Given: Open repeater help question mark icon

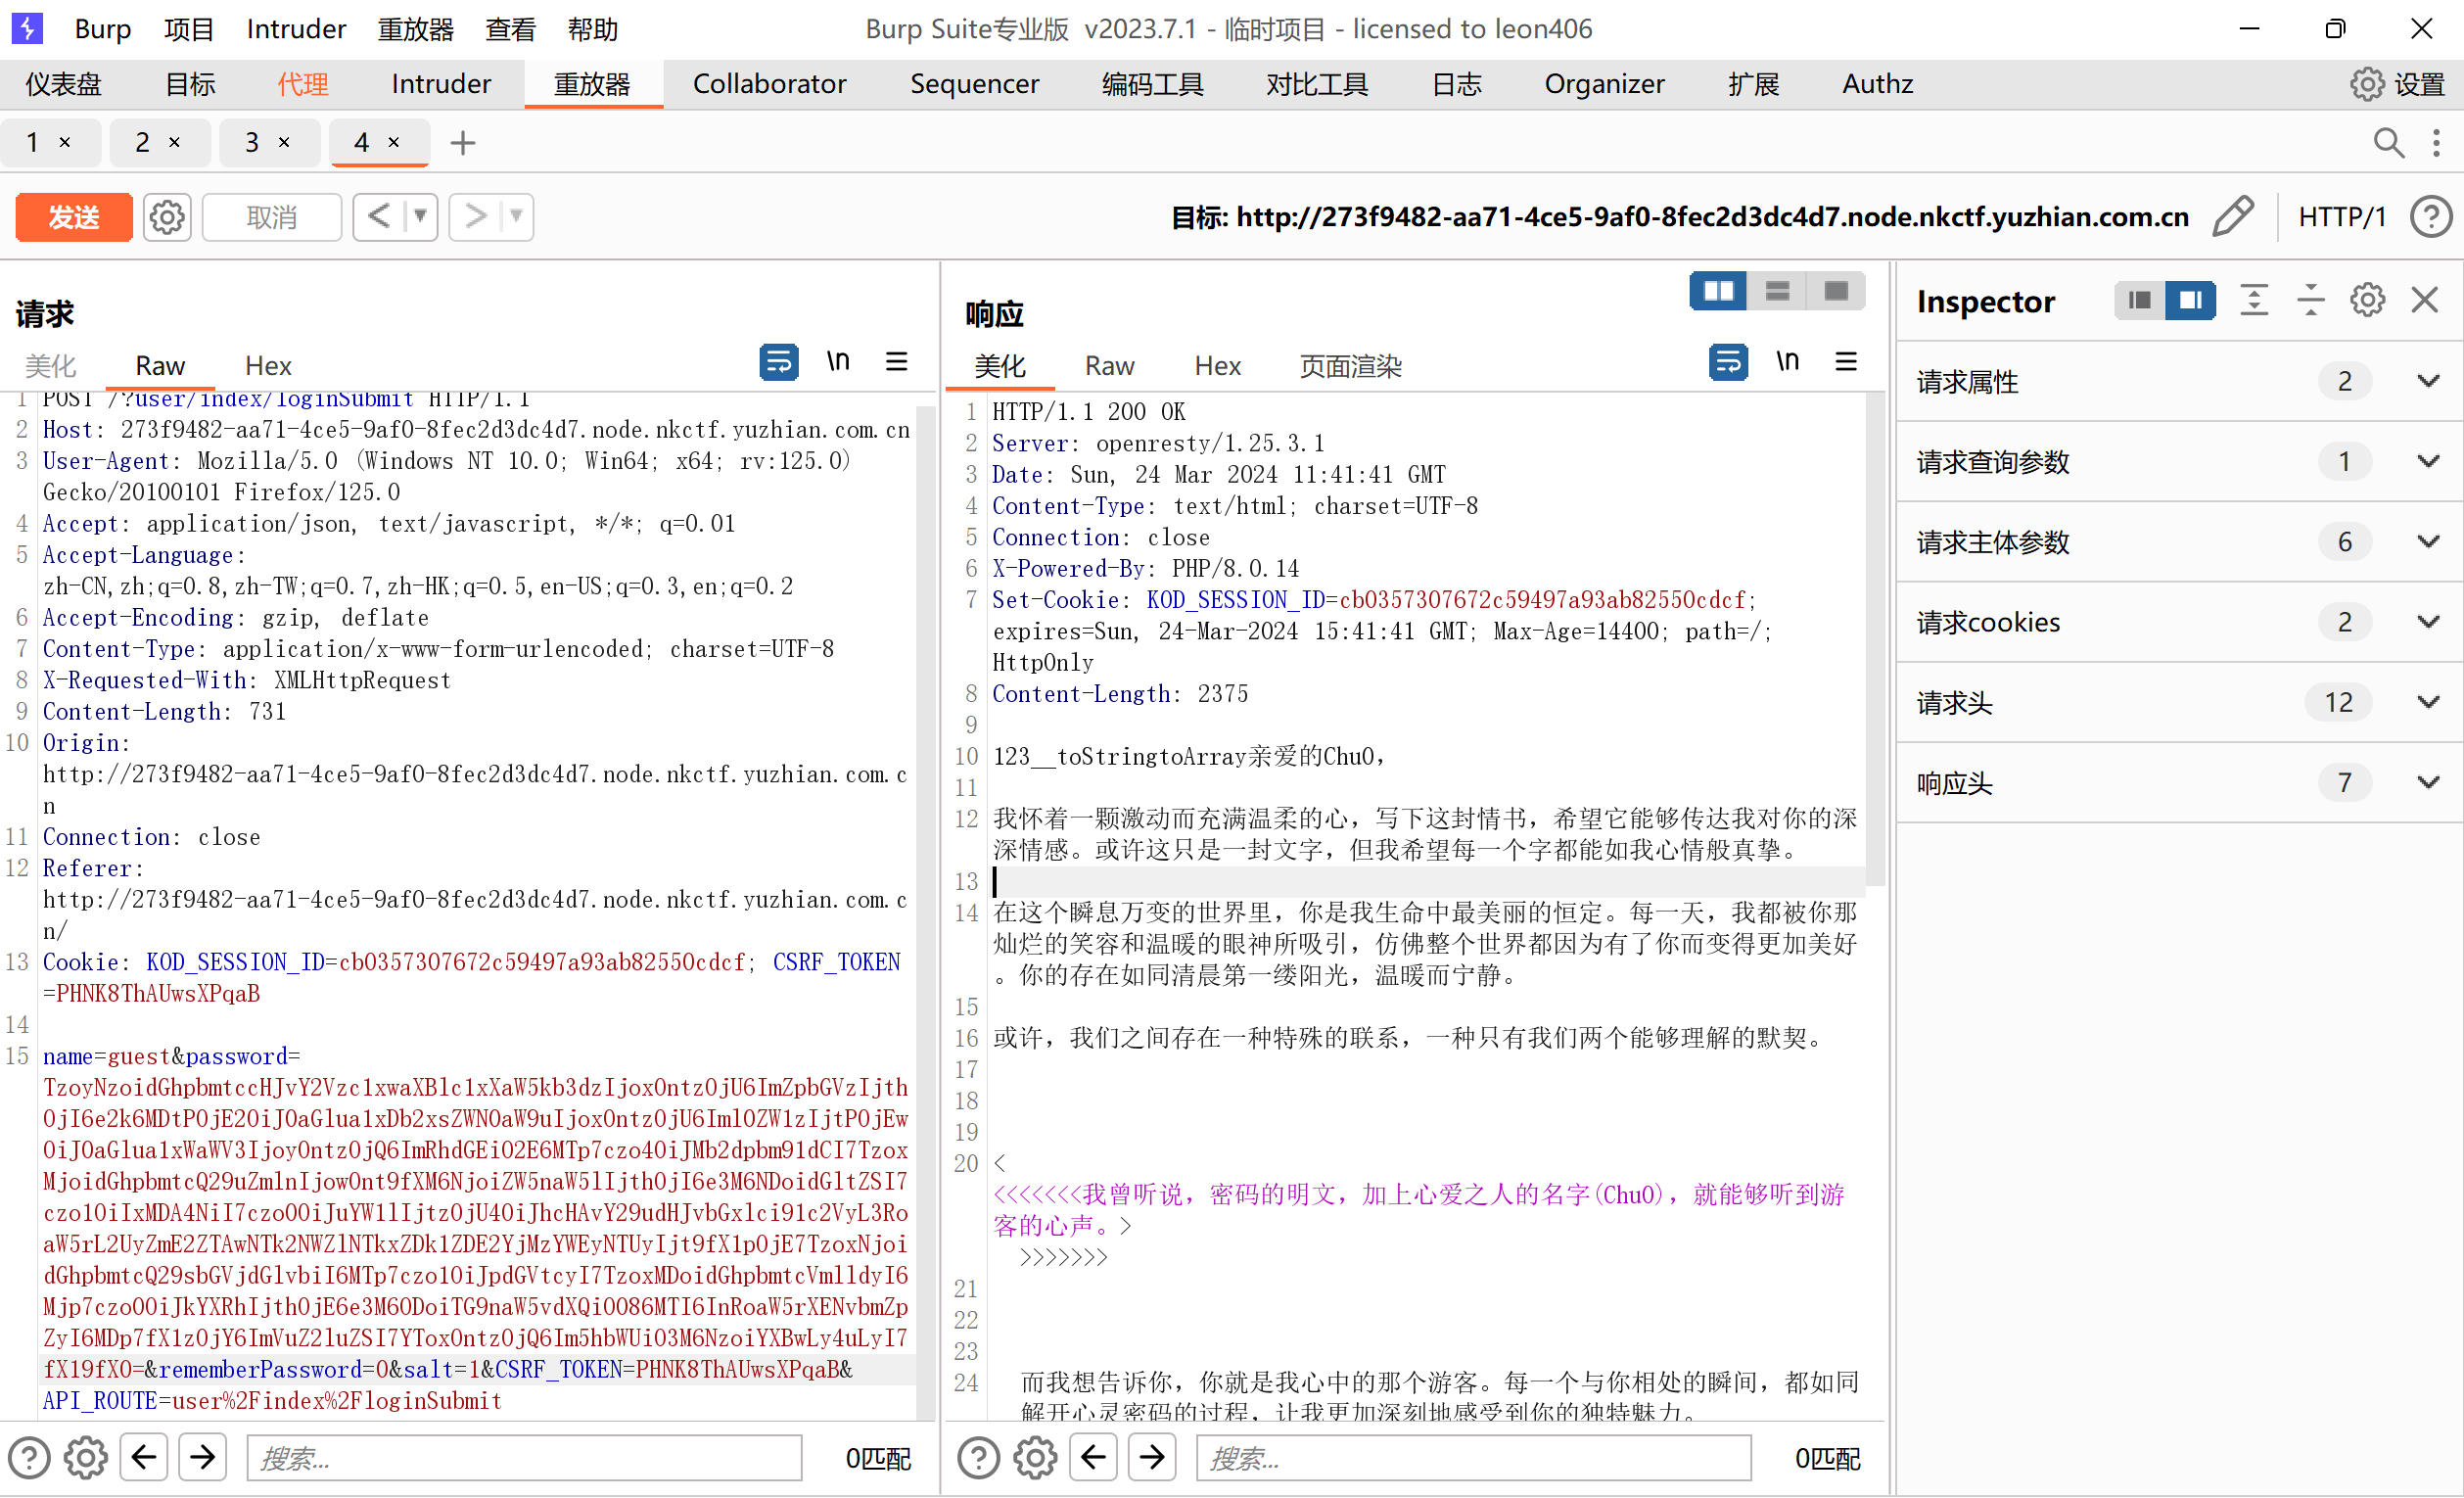Looking at the screenshot, I should pos(2431,217).
